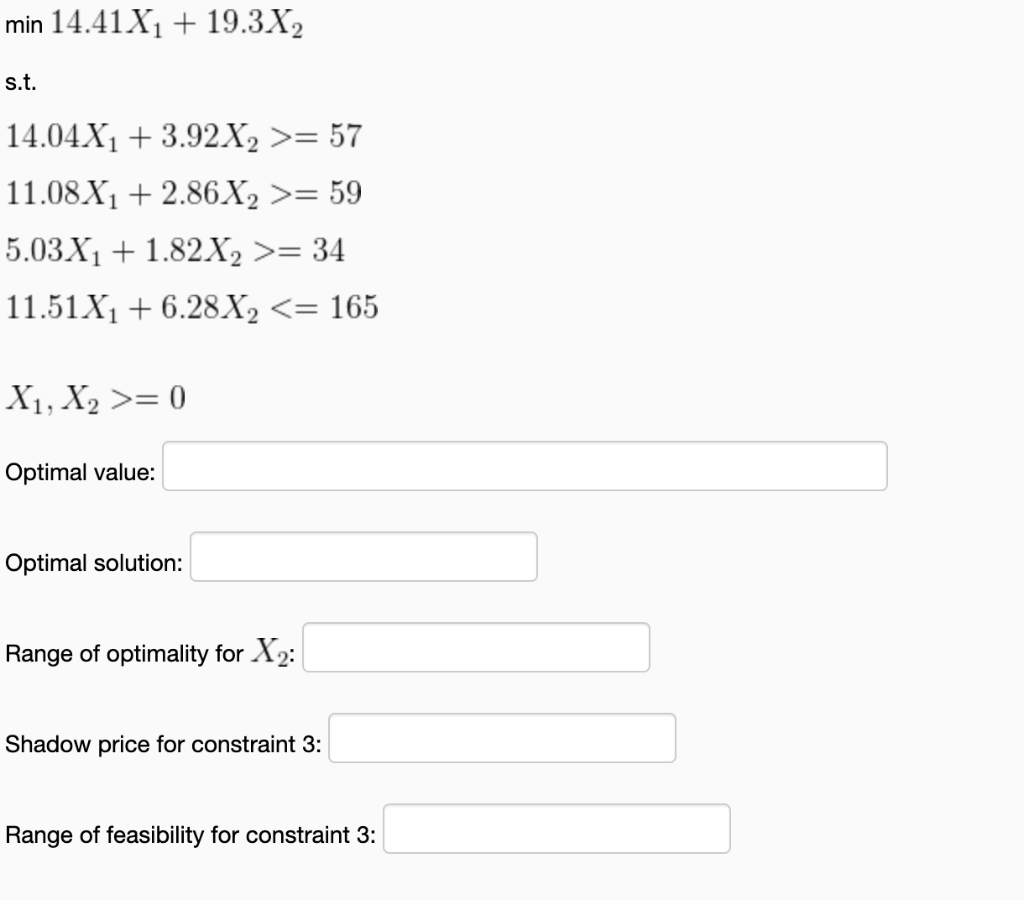Viewport: 1024px width, 900px height.
Task: Click the fourth constraint 11.51X1 + 6.28X2 <= 165
Action: coord(190,309)
